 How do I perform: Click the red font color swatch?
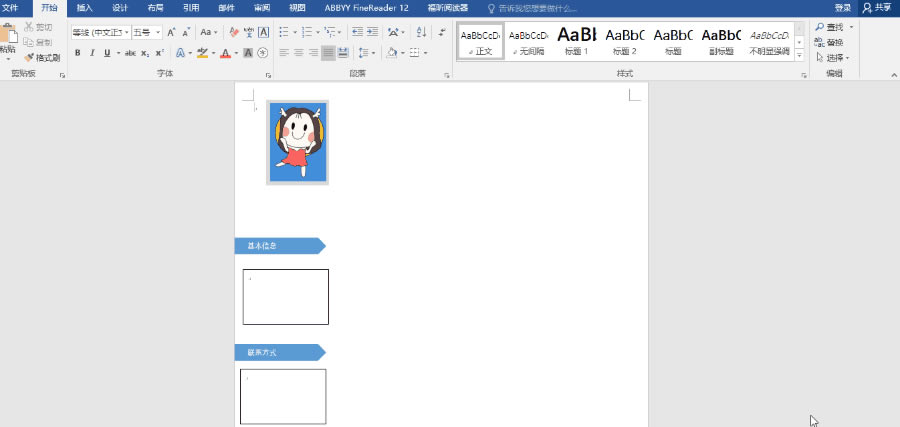coord(225,53)
